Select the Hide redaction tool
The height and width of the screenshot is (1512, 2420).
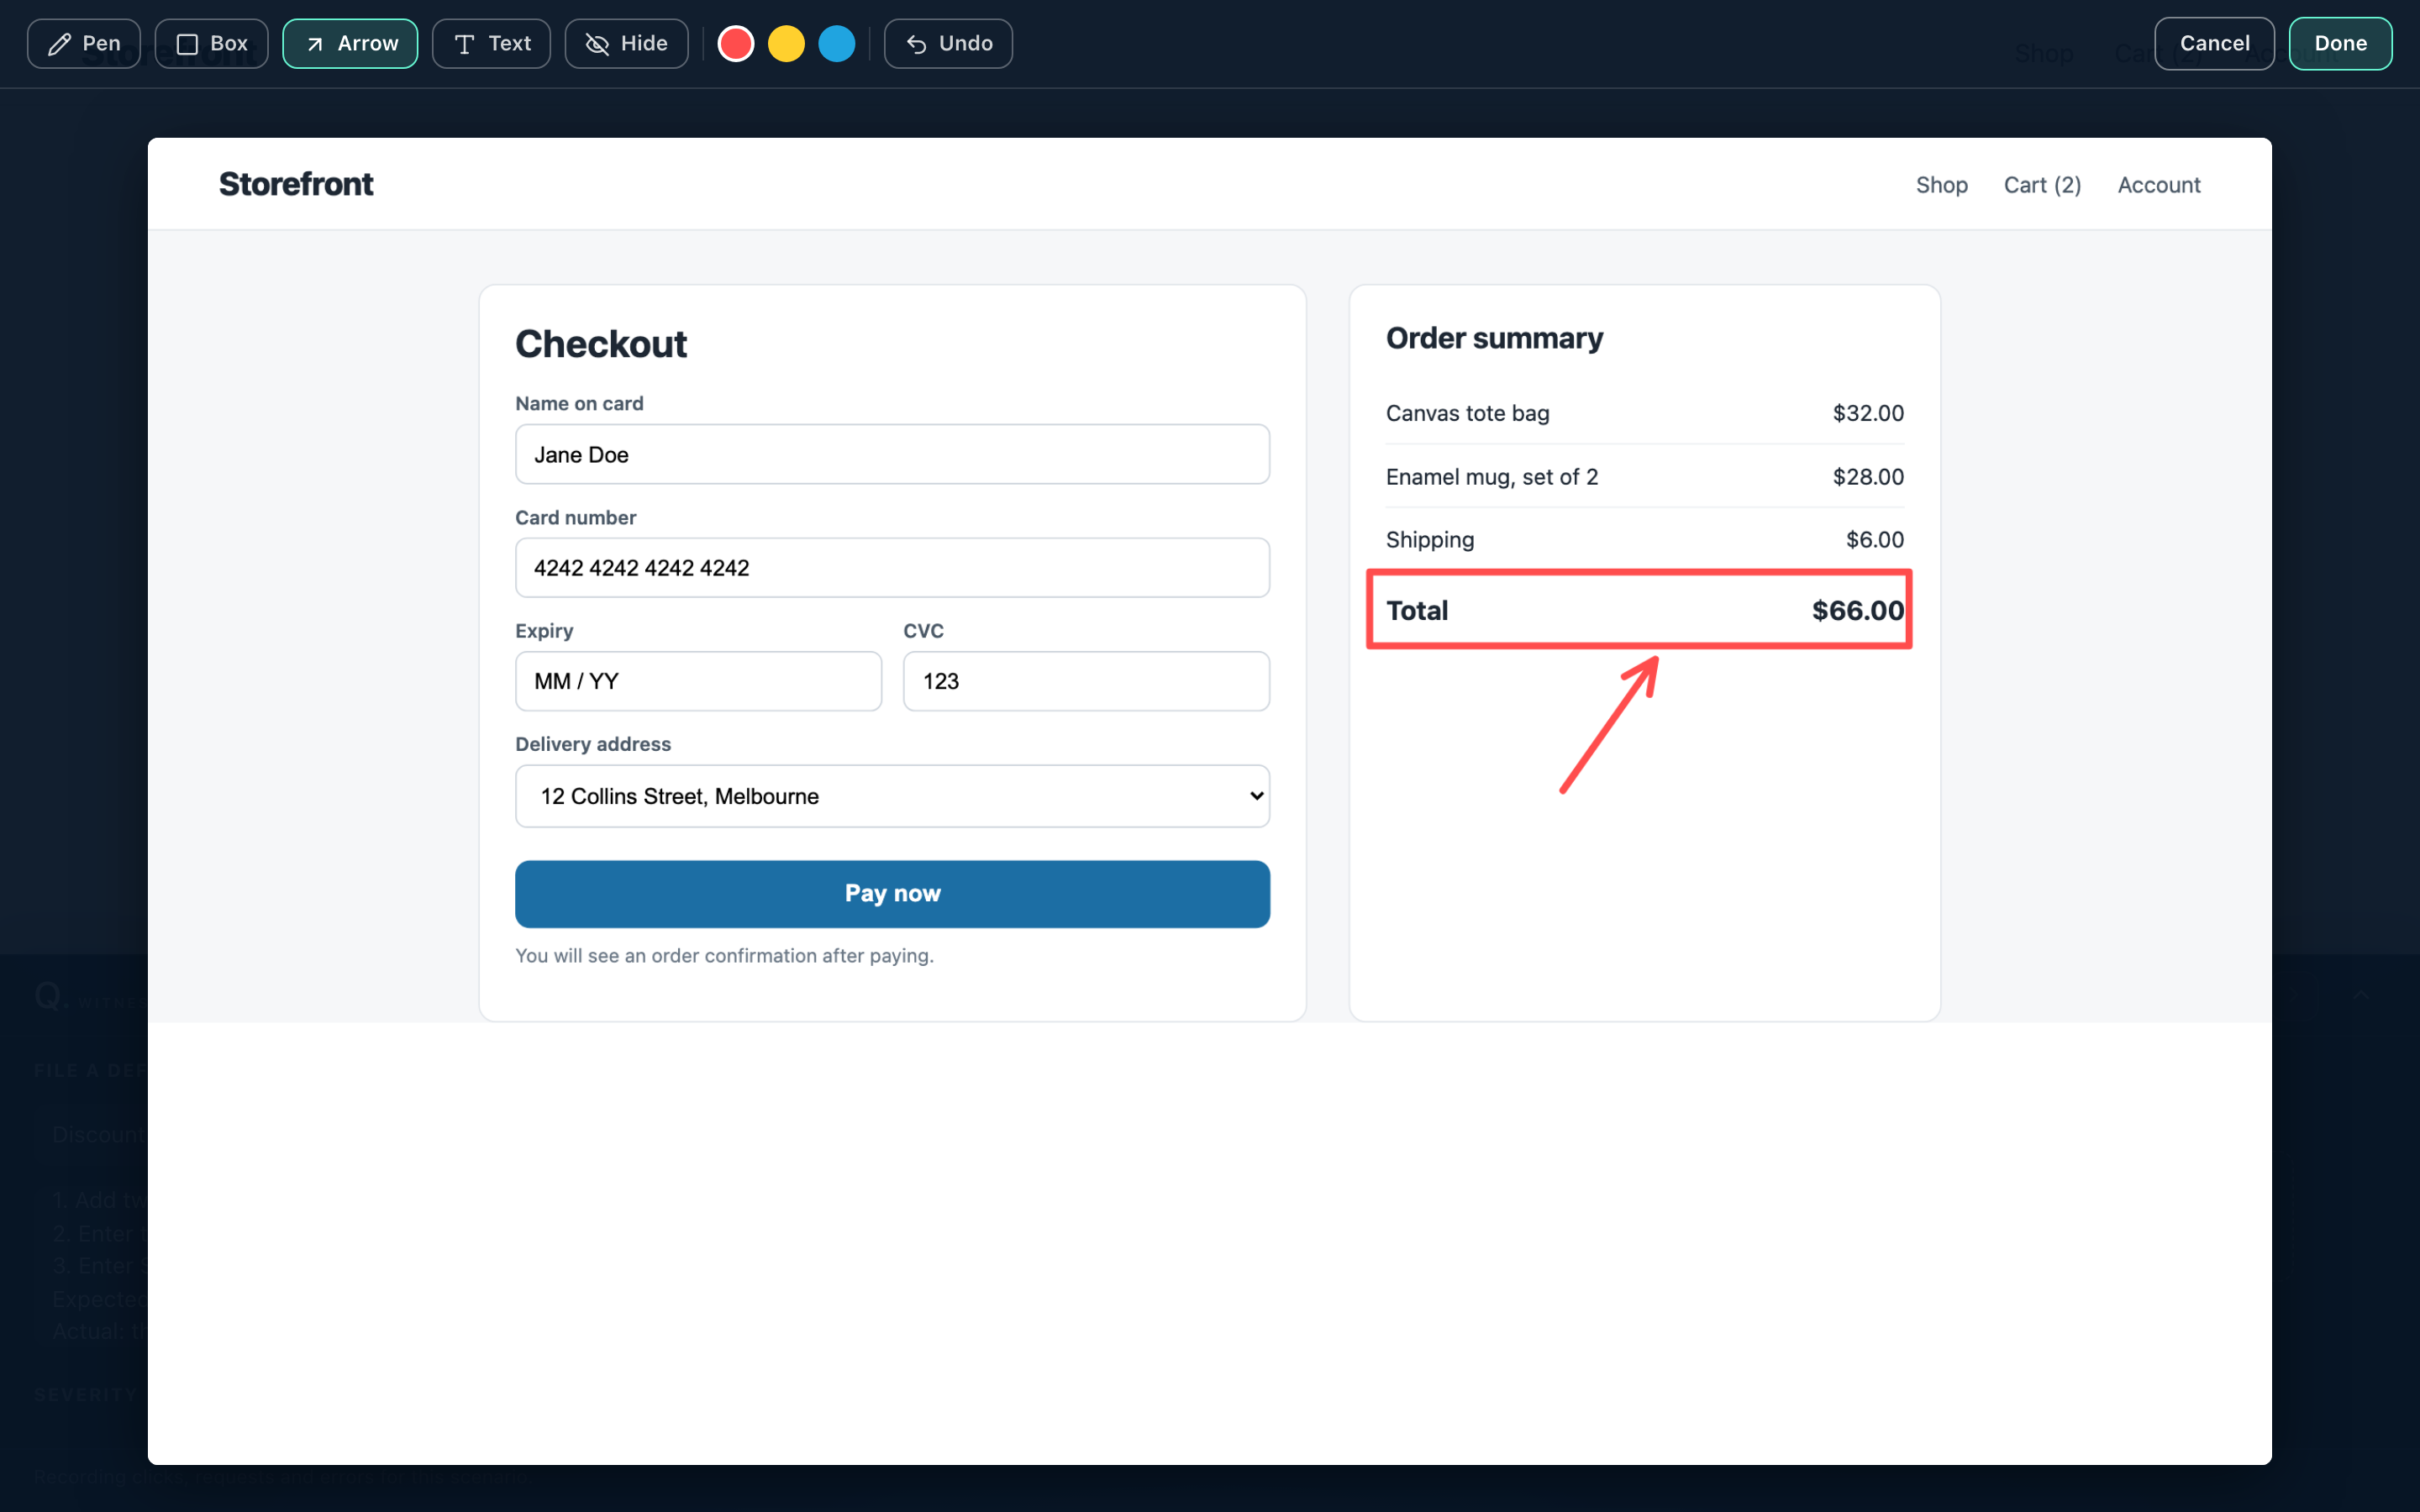(626, 44)
